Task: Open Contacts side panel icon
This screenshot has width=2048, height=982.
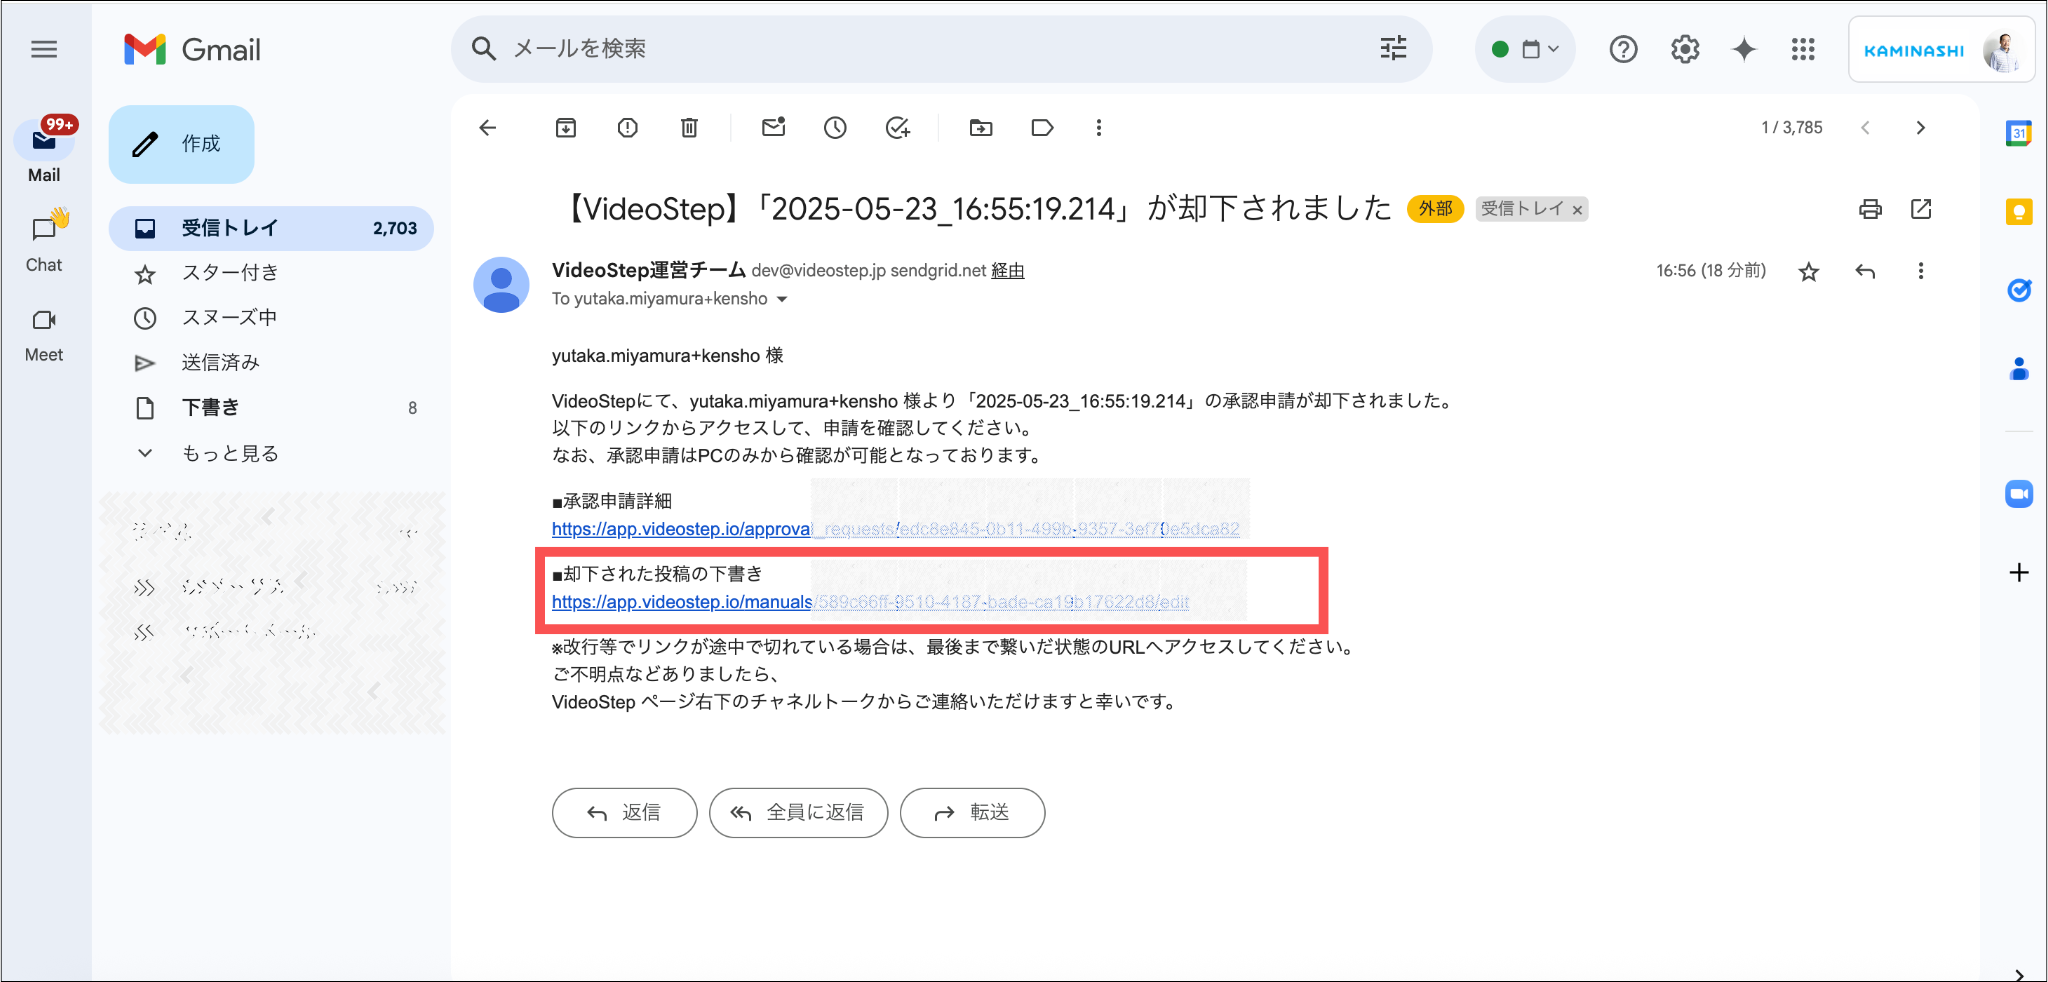Action: click(x=2019, y=370)
